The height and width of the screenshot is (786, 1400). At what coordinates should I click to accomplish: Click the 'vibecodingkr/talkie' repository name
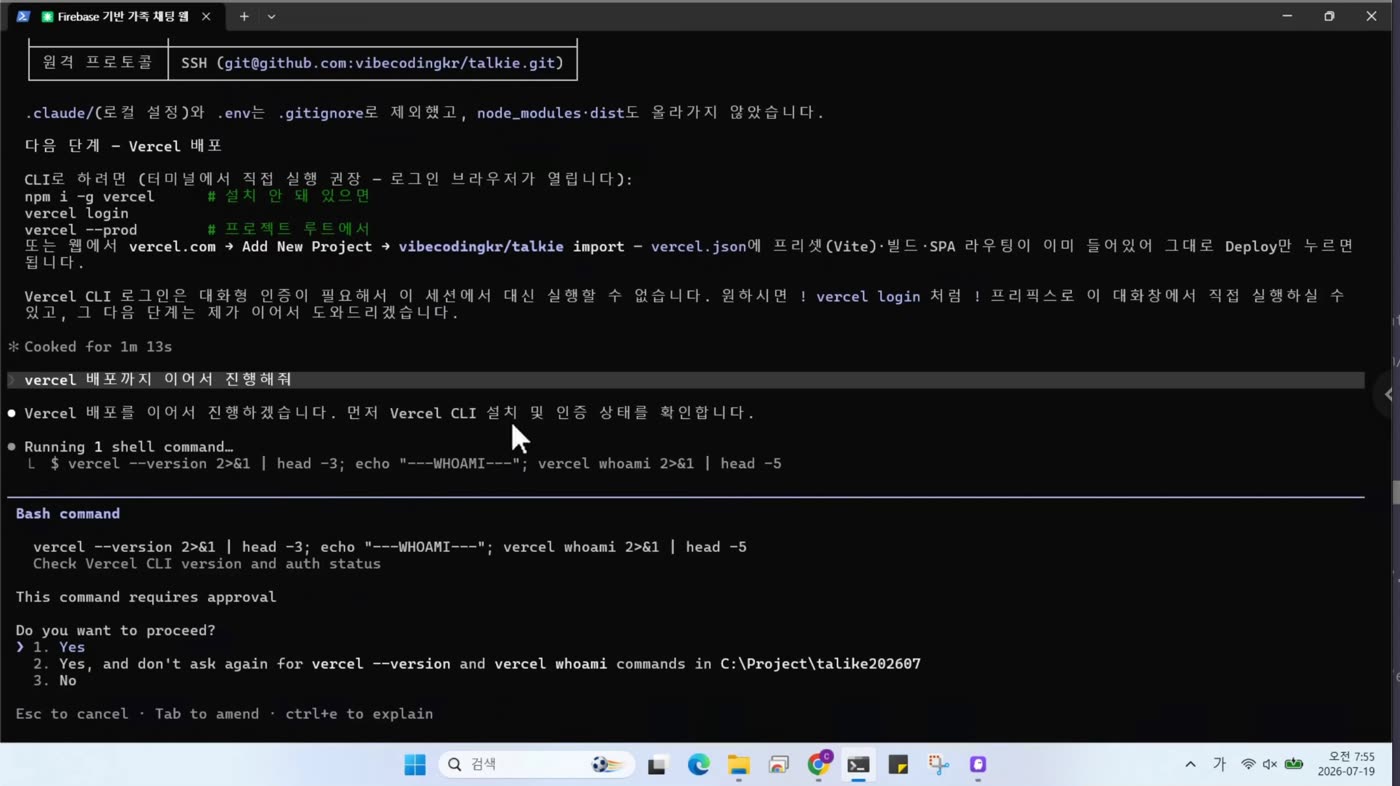pos(481,246)
